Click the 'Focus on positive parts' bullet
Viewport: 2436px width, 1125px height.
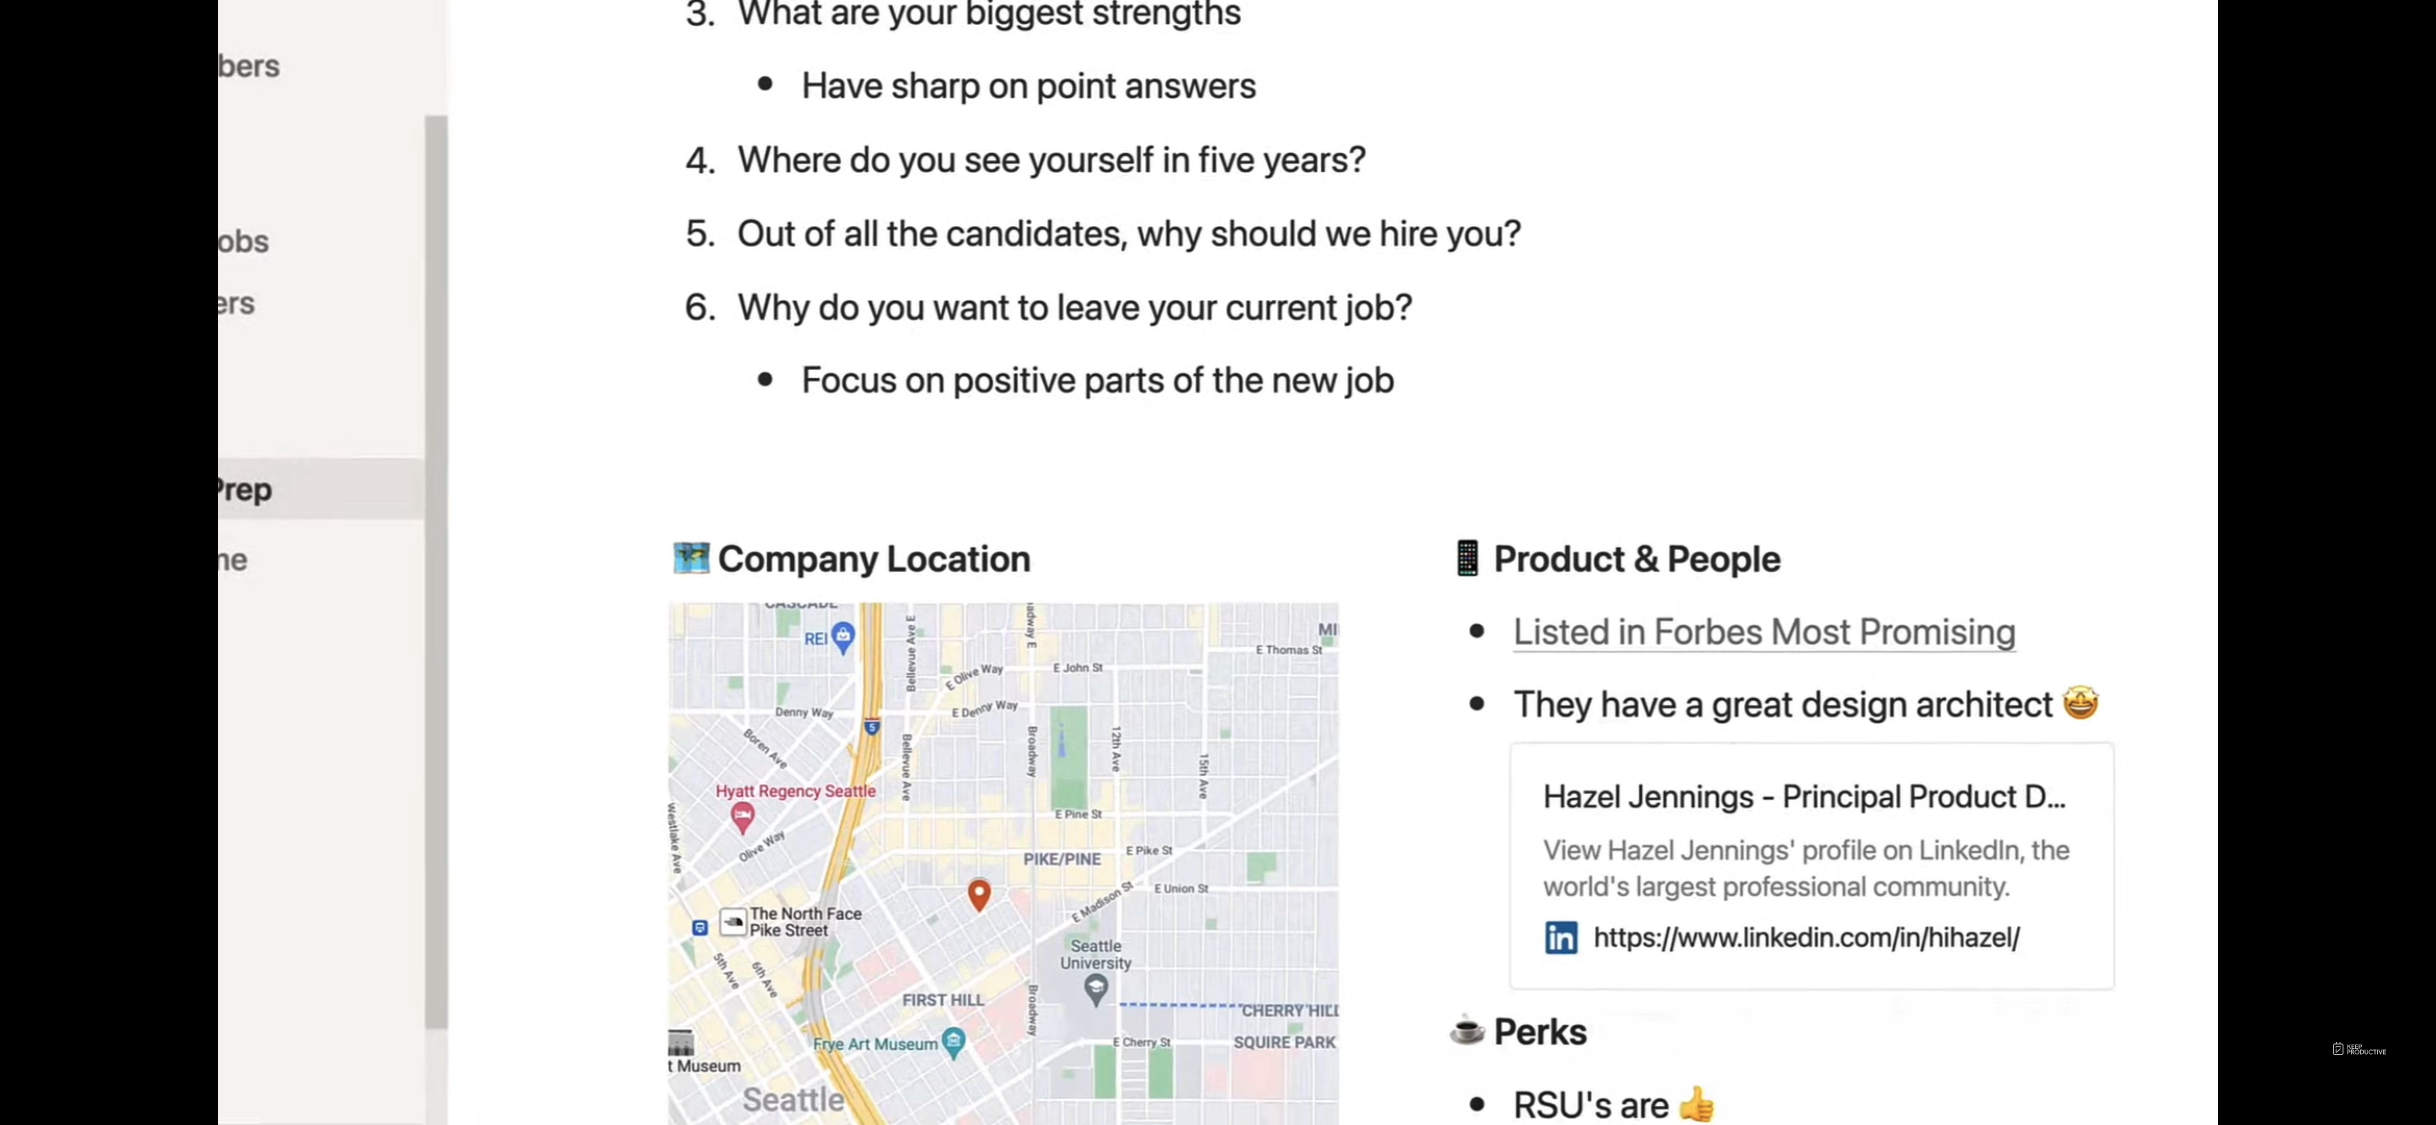coord(1097,381)
